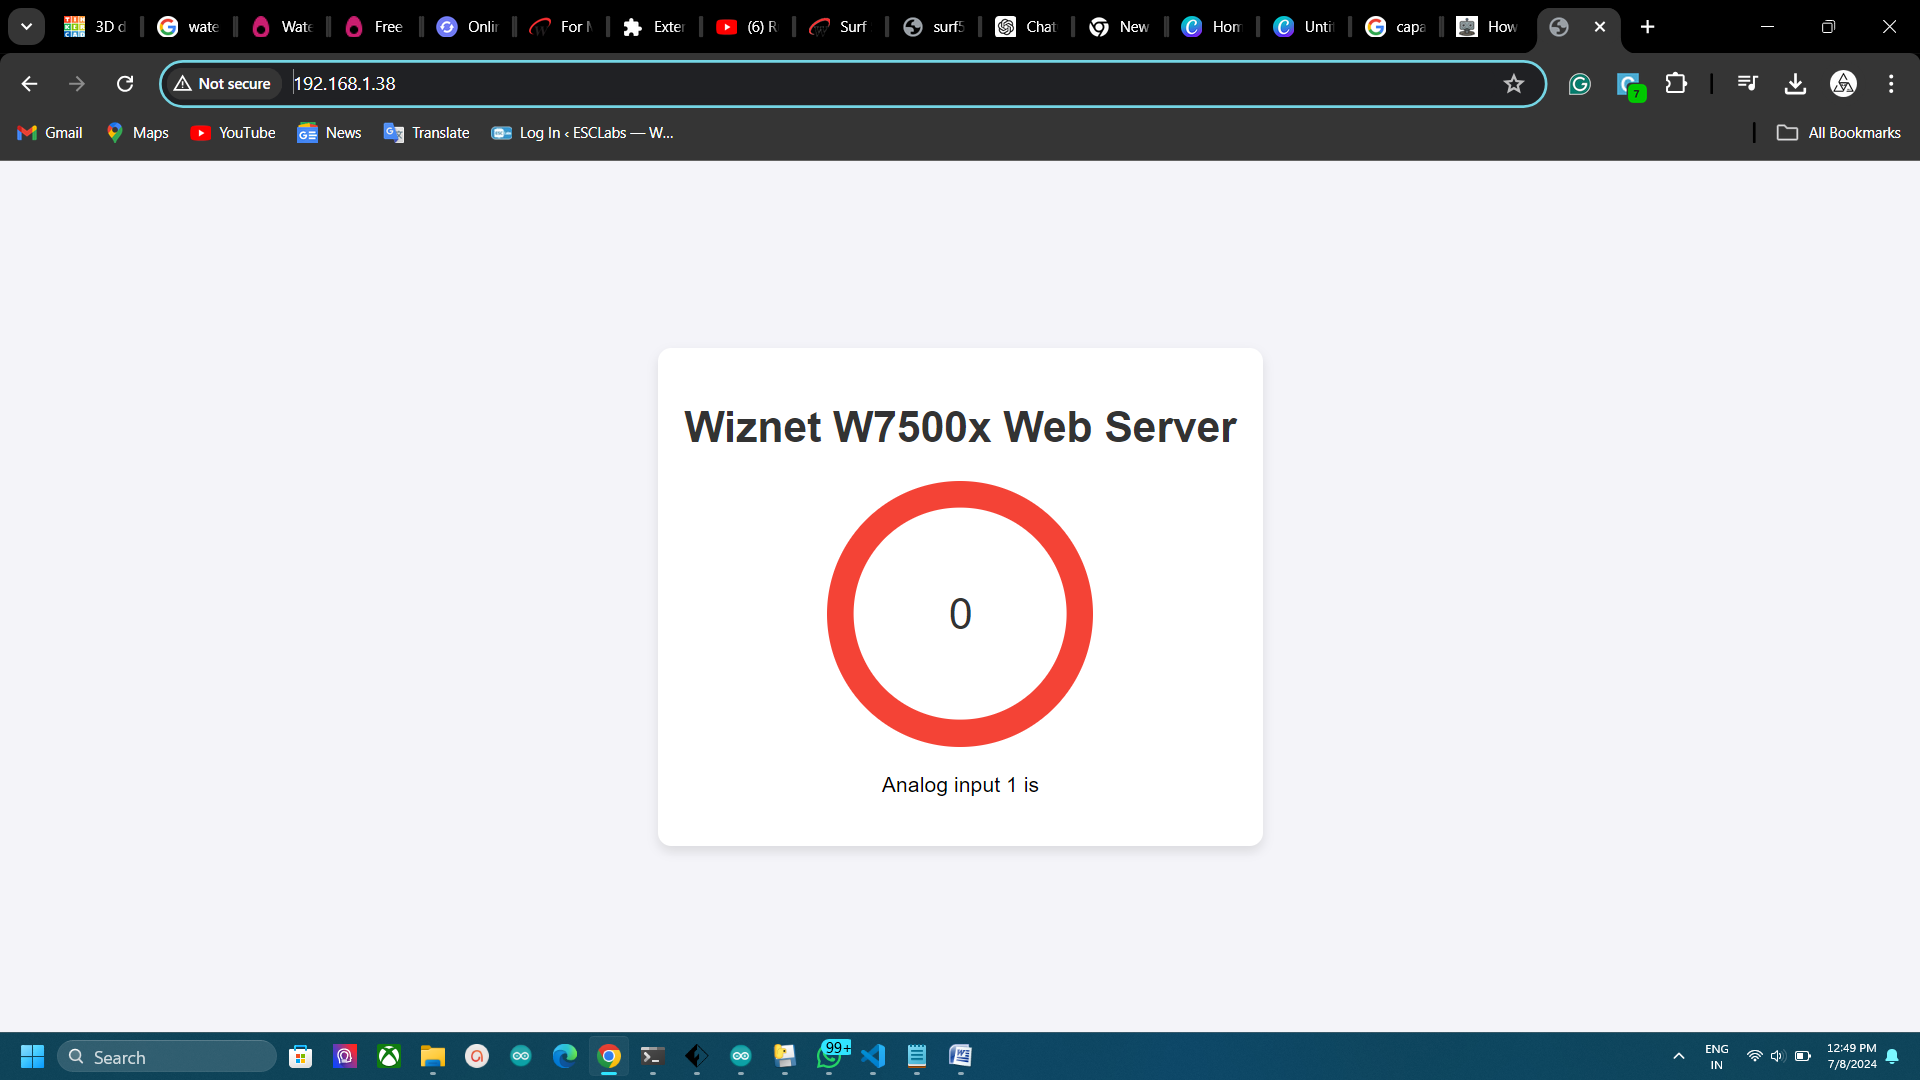Click the Not secure site info chip
The height and width of the screenshot is (1080, 1920).
coord(223,84)
